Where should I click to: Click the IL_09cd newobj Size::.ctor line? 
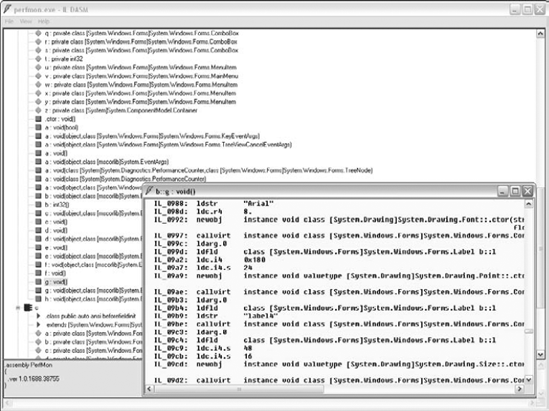339,364
